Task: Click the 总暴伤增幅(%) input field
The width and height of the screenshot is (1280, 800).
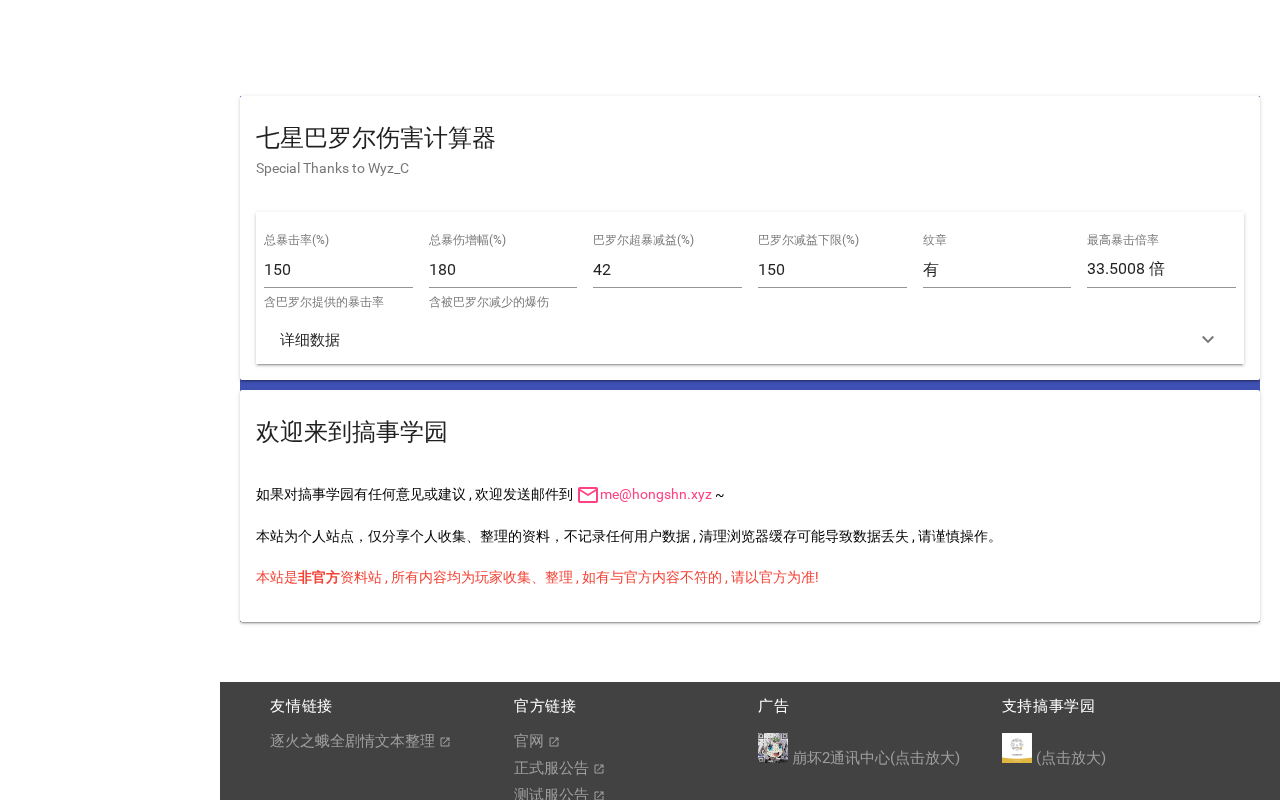Action: (503, 270)
